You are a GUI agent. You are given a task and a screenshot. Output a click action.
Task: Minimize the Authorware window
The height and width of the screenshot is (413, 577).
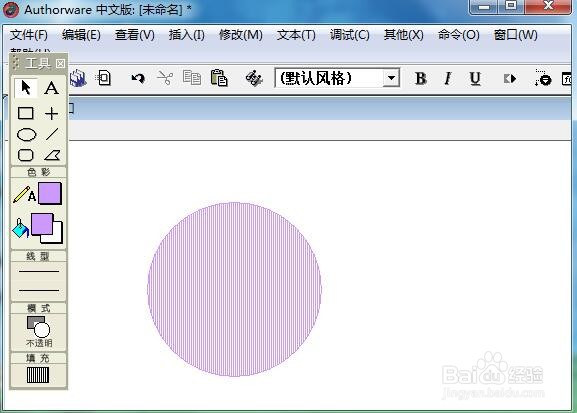tap(484, 6)
